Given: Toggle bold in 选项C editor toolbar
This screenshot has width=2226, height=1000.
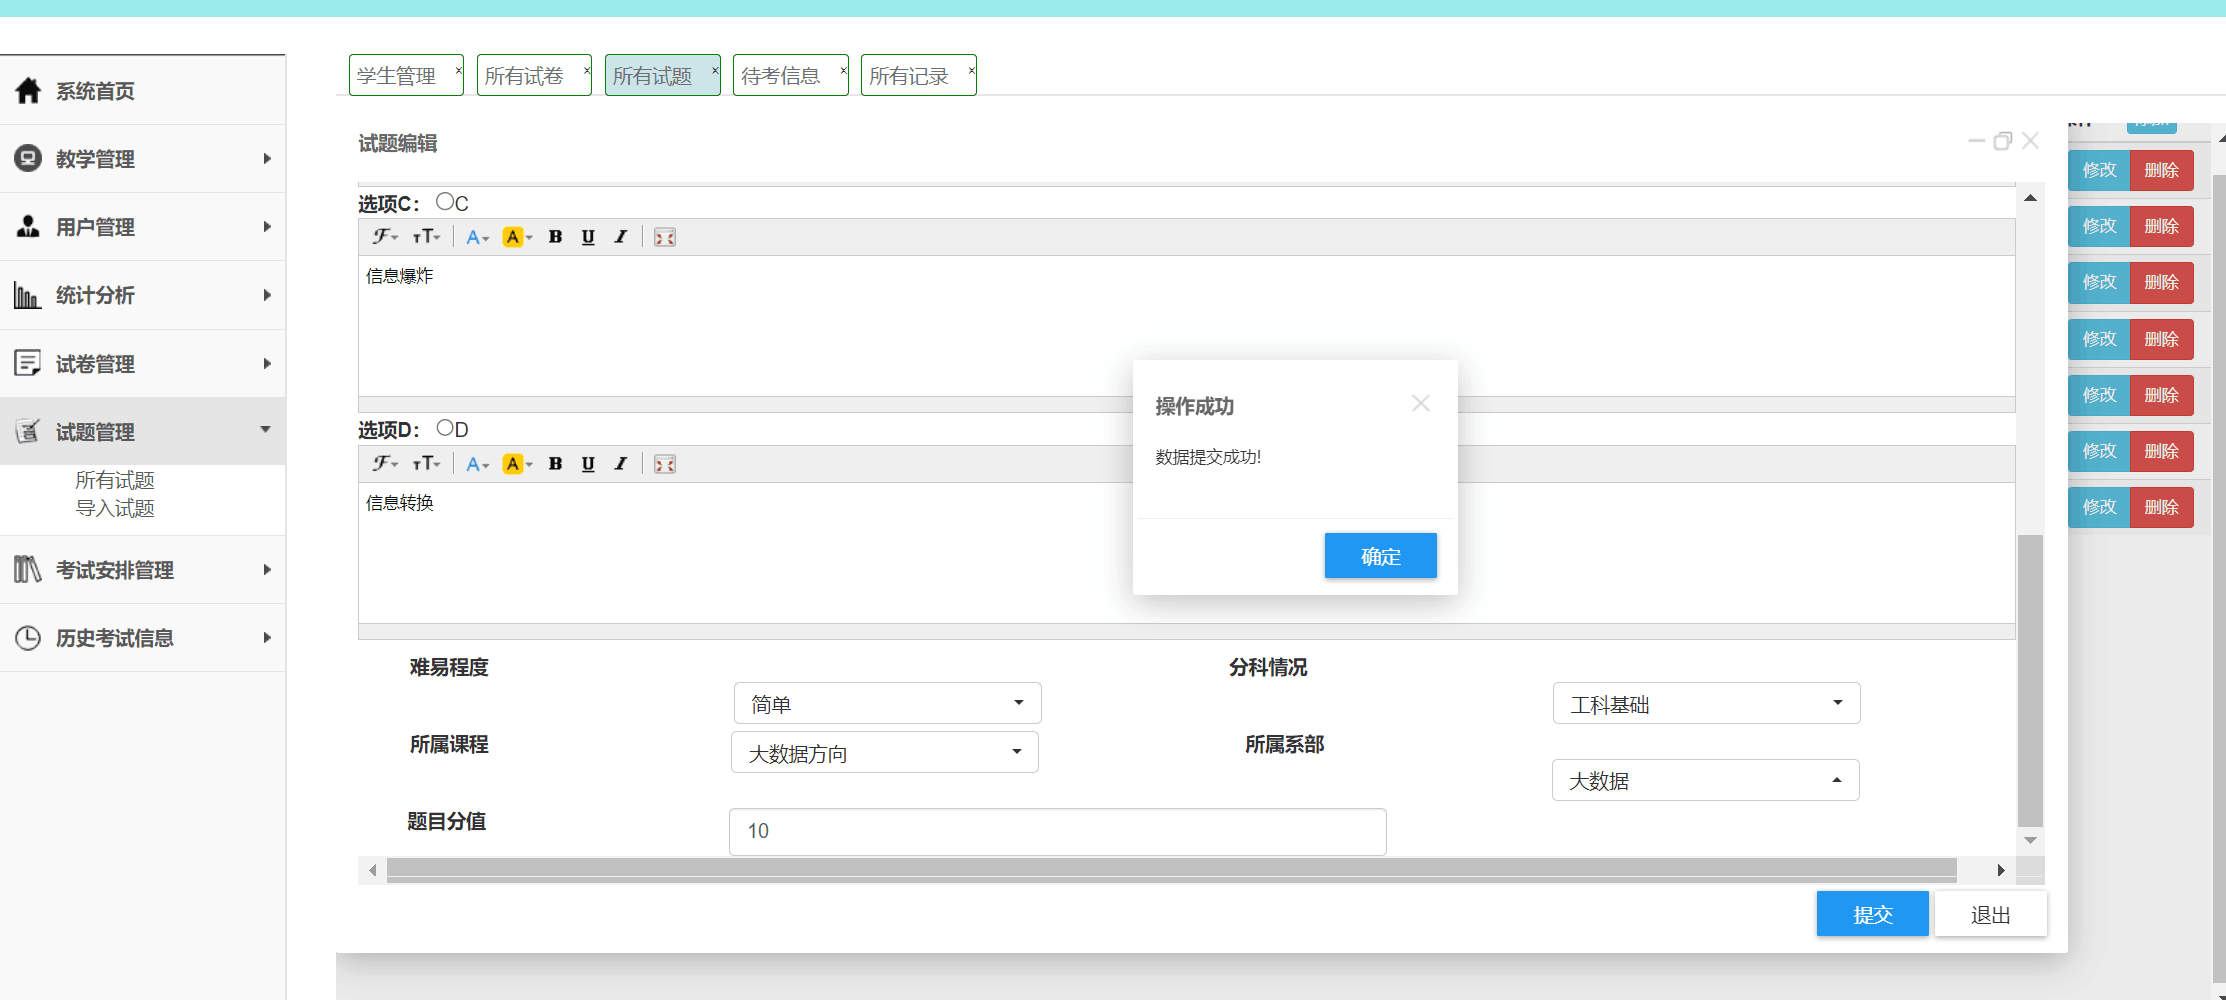Looking at the screenshot, I should pos(555,237).
